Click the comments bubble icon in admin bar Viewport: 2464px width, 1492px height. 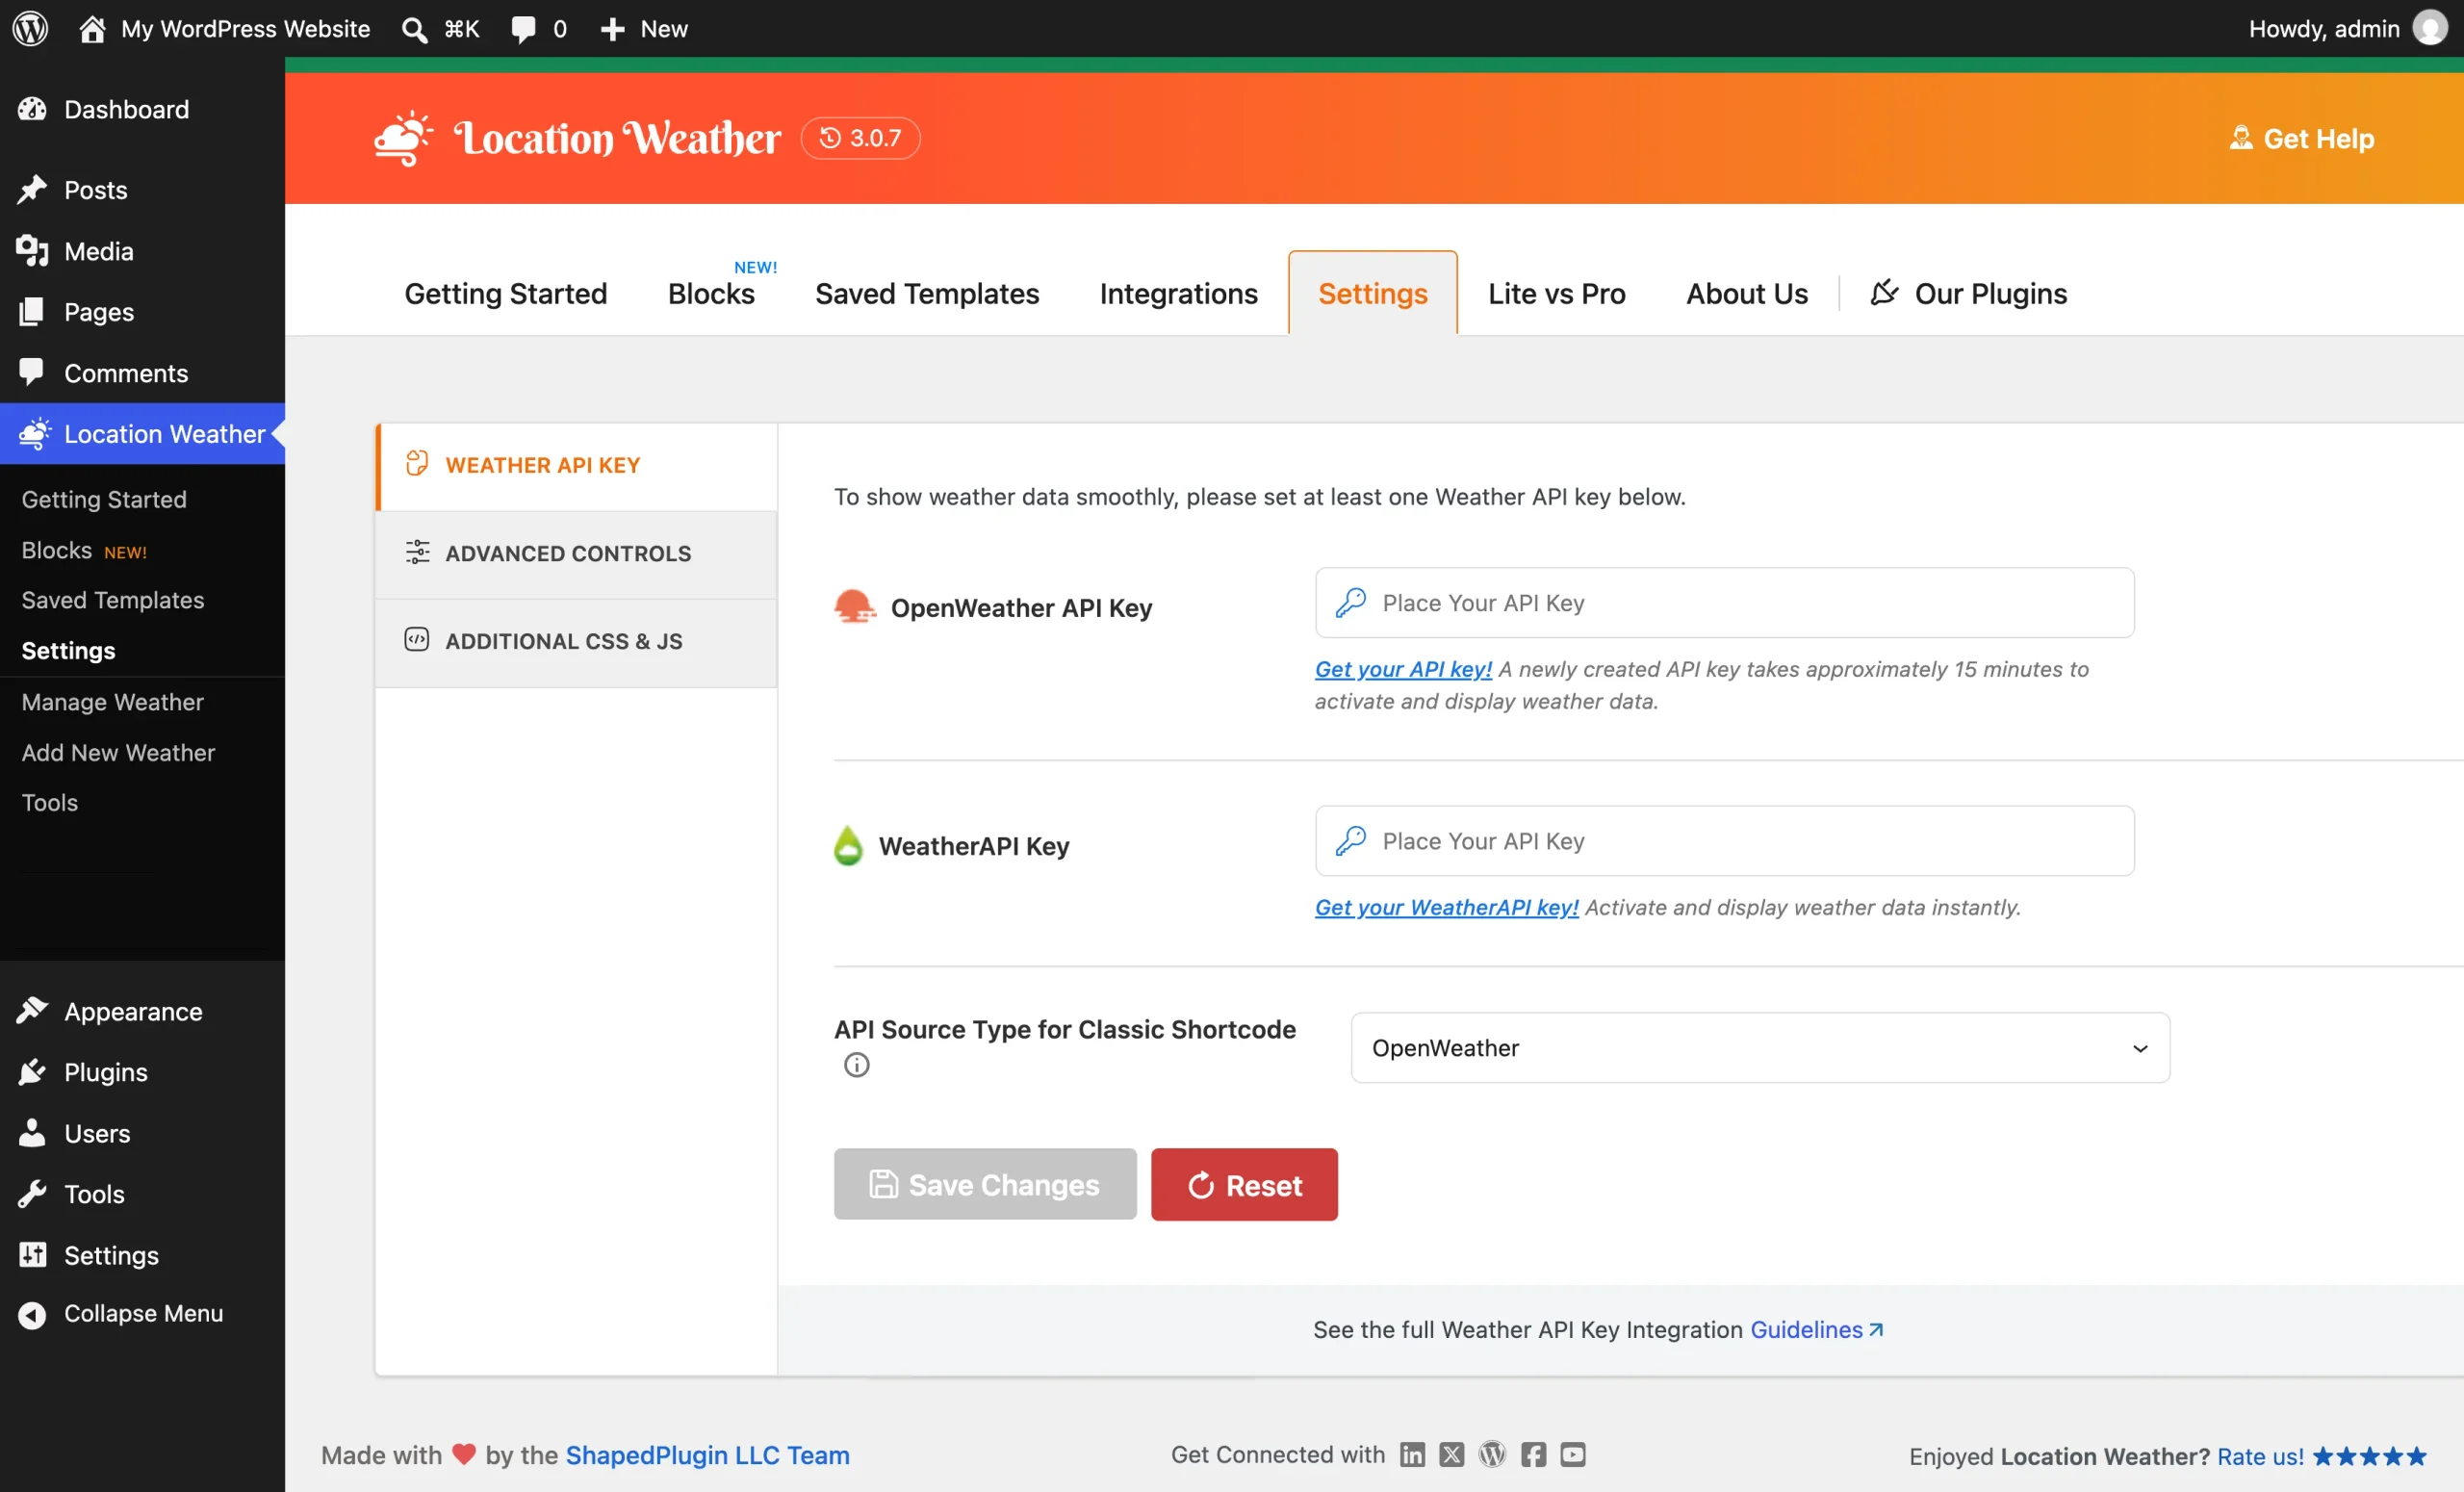(x=523, y=29)
